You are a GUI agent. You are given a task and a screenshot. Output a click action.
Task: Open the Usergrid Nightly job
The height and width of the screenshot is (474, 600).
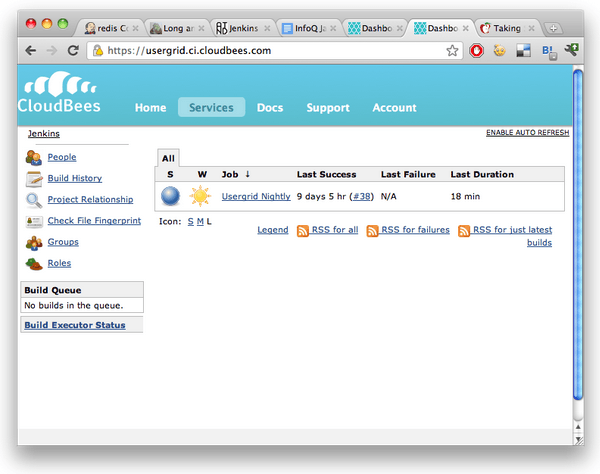[256, 196]
